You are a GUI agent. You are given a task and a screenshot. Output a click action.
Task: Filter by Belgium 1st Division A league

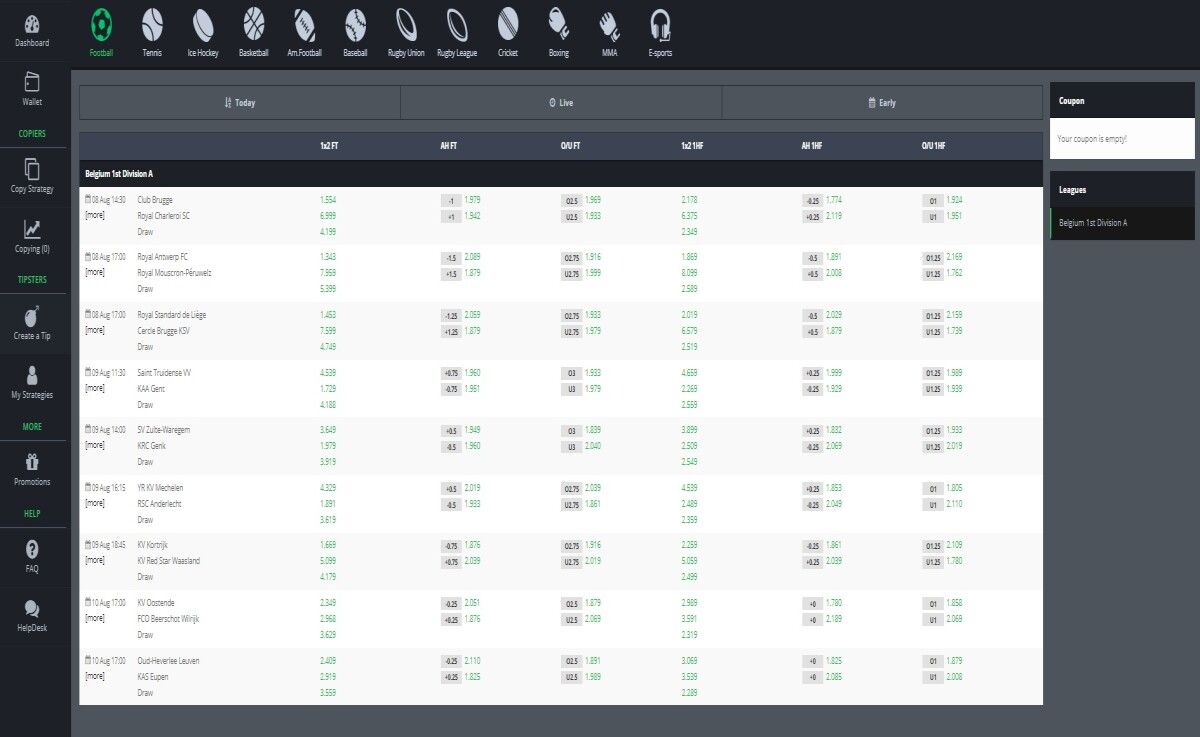pos(1122,223)
